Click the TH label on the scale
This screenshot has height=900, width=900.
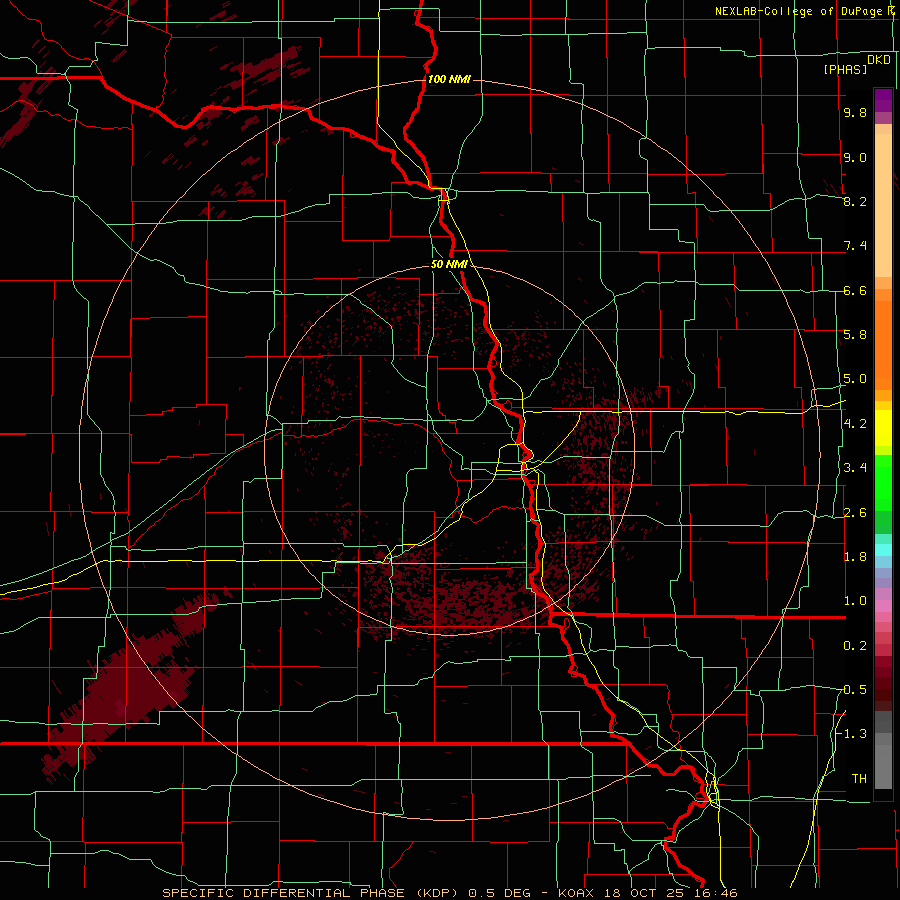pyautogui.click(x=859, y=778)
